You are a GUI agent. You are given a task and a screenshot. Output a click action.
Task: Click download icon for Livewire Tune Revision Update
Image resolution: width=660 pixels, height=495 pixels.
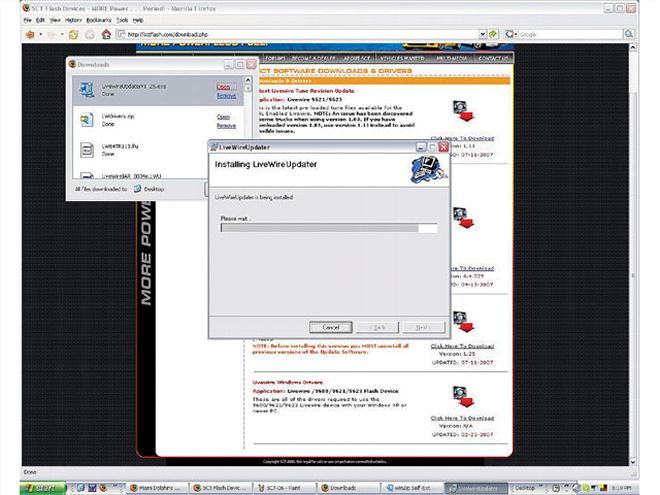tap(463, 112)
